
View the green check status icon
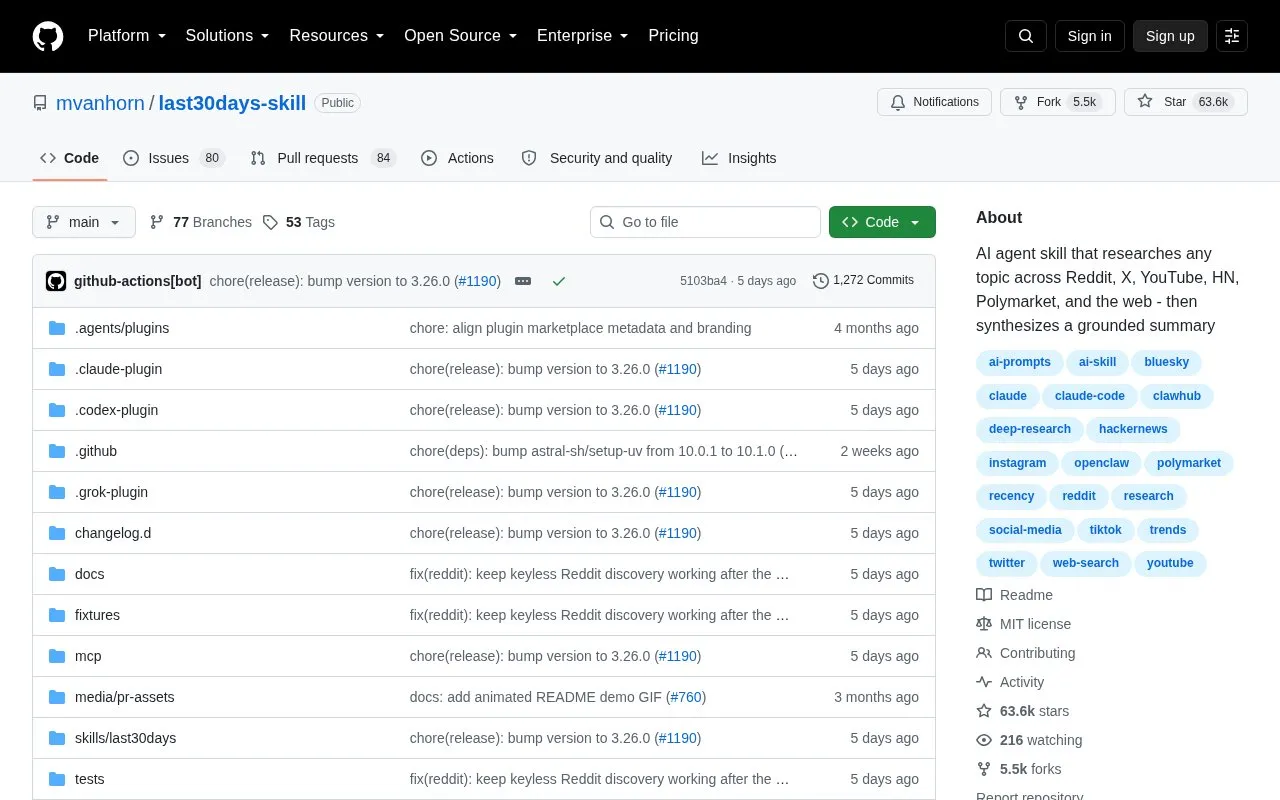559,281
